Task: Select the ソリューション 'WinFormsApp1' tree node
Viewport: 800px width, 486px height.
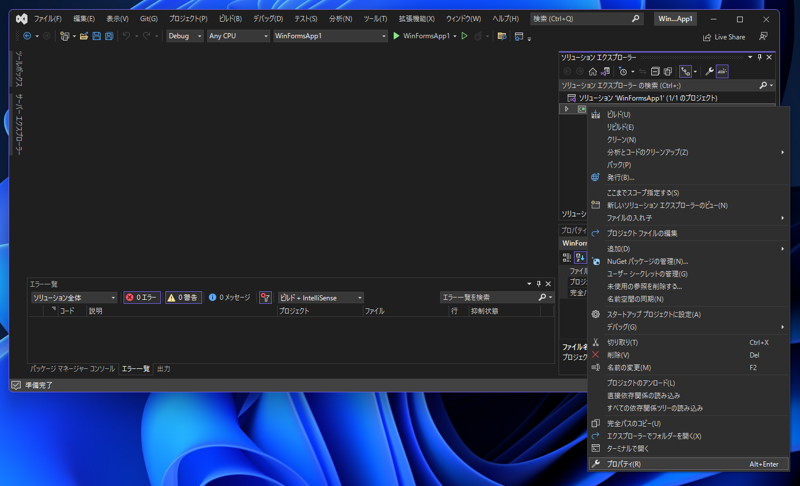Action: point(647,98)
